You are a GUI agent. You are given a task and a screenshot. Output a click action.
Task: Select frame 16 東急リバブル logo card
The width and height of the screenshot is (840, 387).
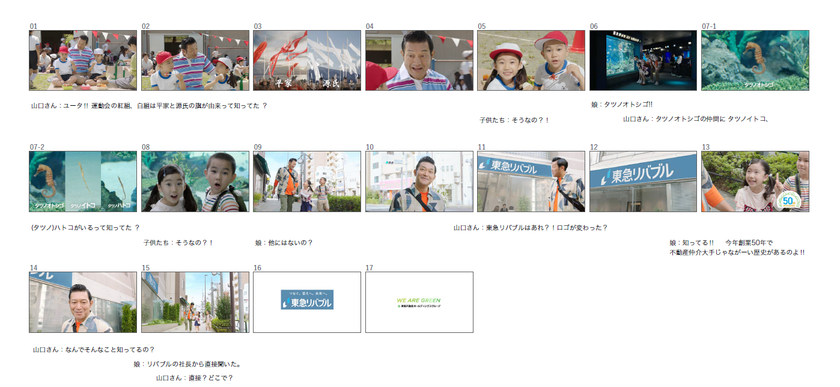click(x=307, y=302)
